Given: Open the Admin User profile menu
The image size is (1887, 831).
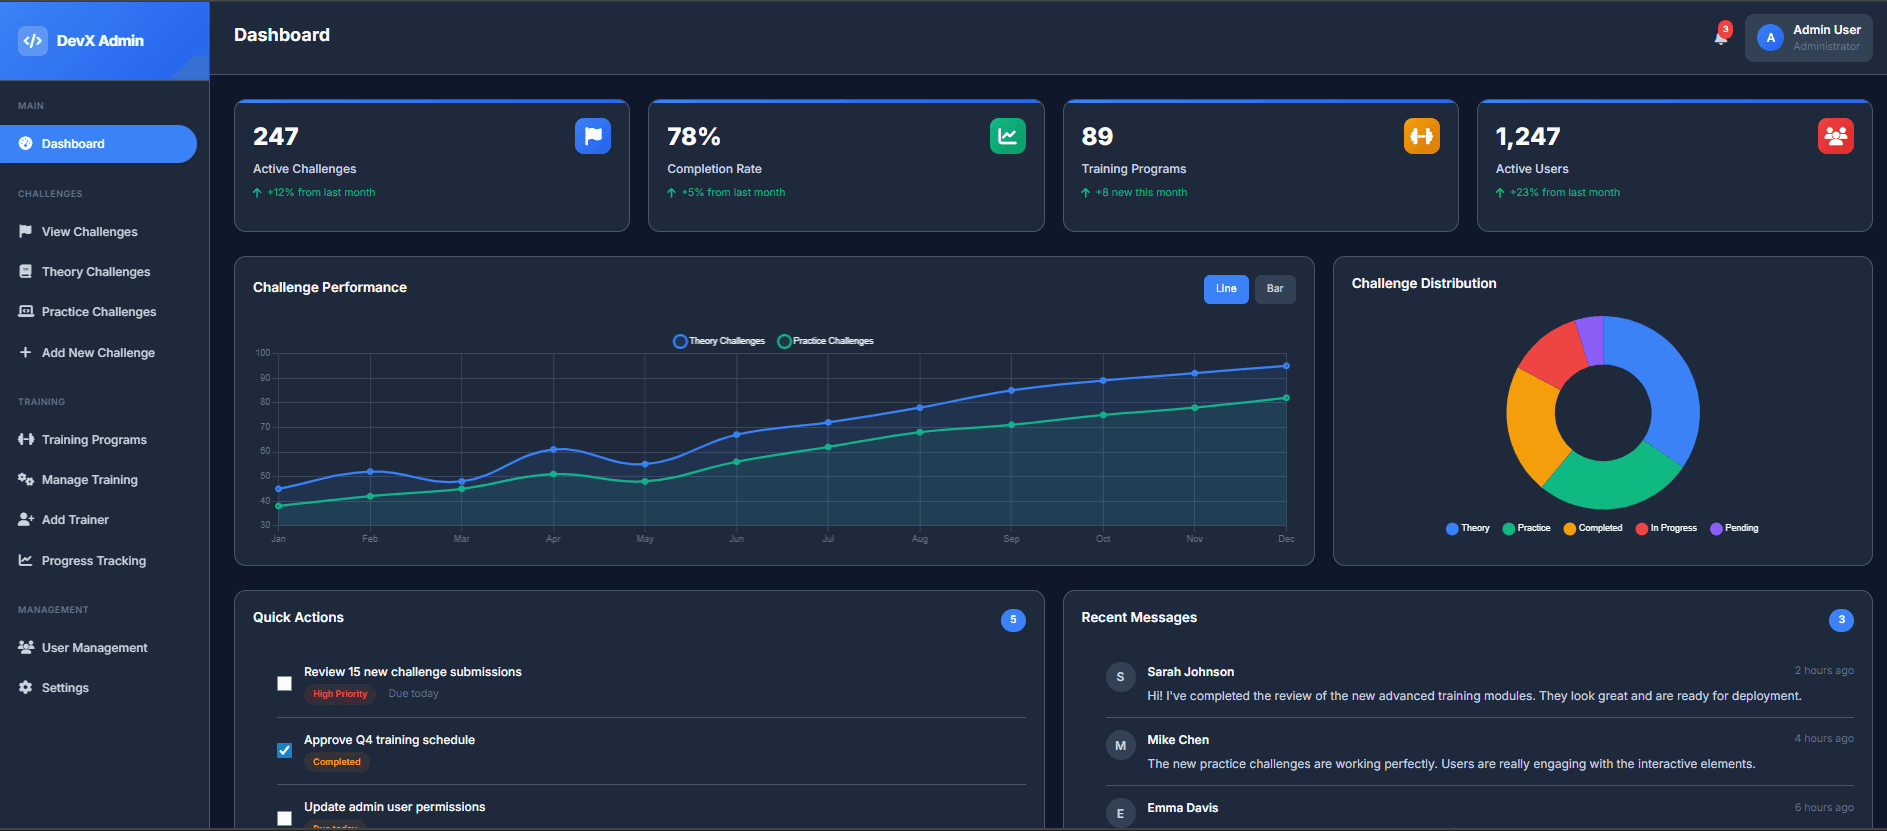Looking at the screenshot, I should coord(1808,38).
